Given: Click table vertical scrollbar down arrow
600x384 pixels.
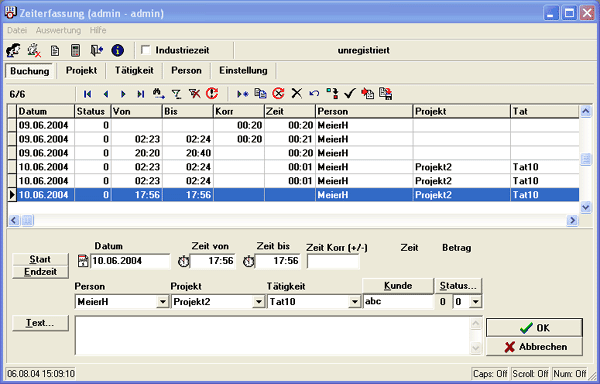Looking at the screenshot, I should [586, 207].
